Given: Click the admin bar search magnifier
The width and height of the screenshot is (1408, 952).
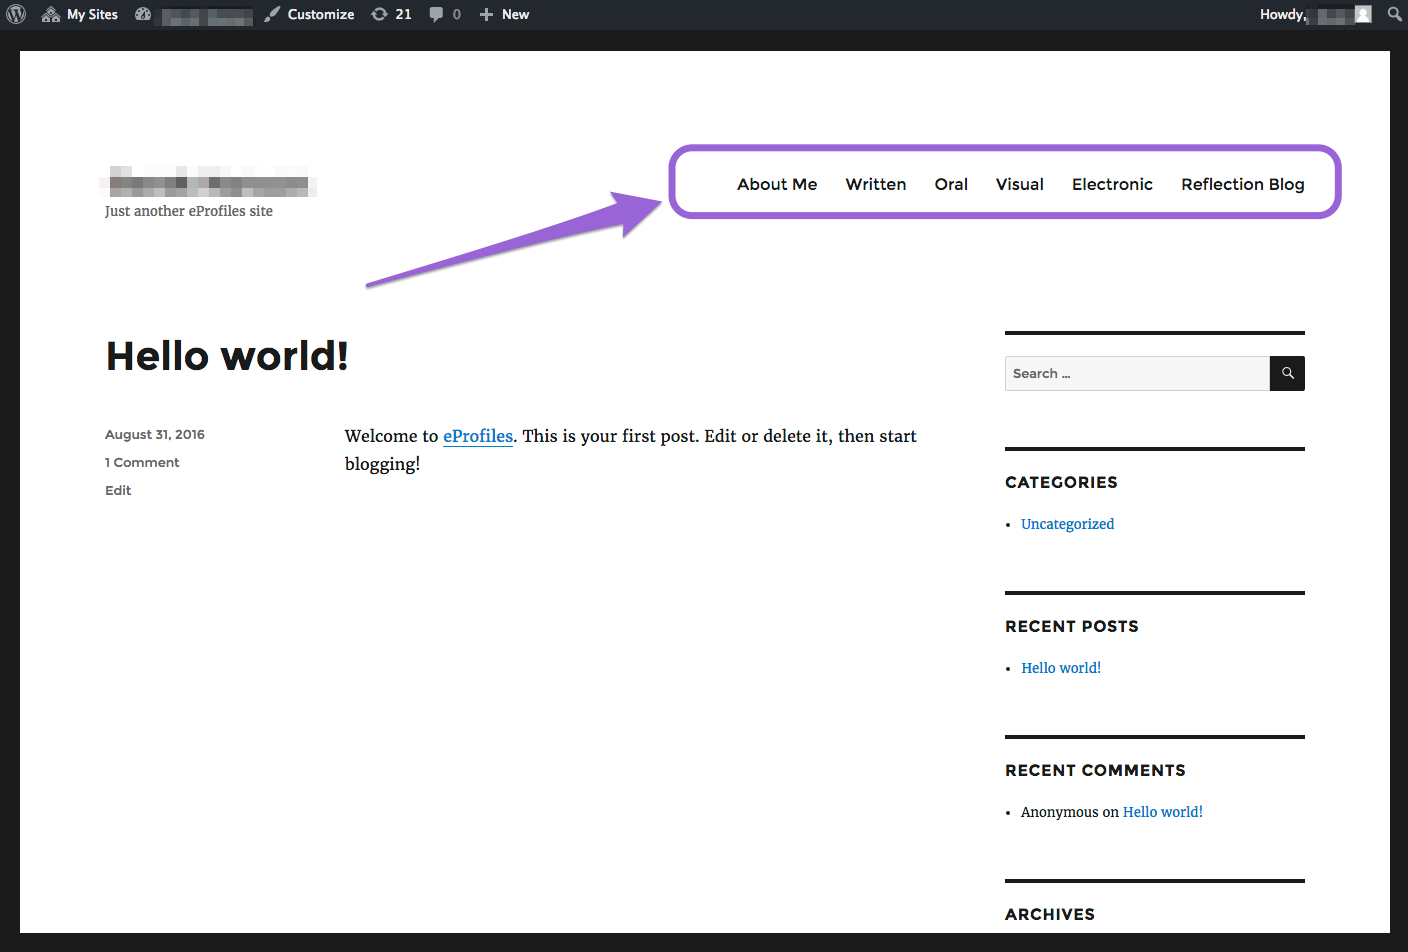Looking at the screenshot, I should pyautogui.click(x=1394, y=14).
